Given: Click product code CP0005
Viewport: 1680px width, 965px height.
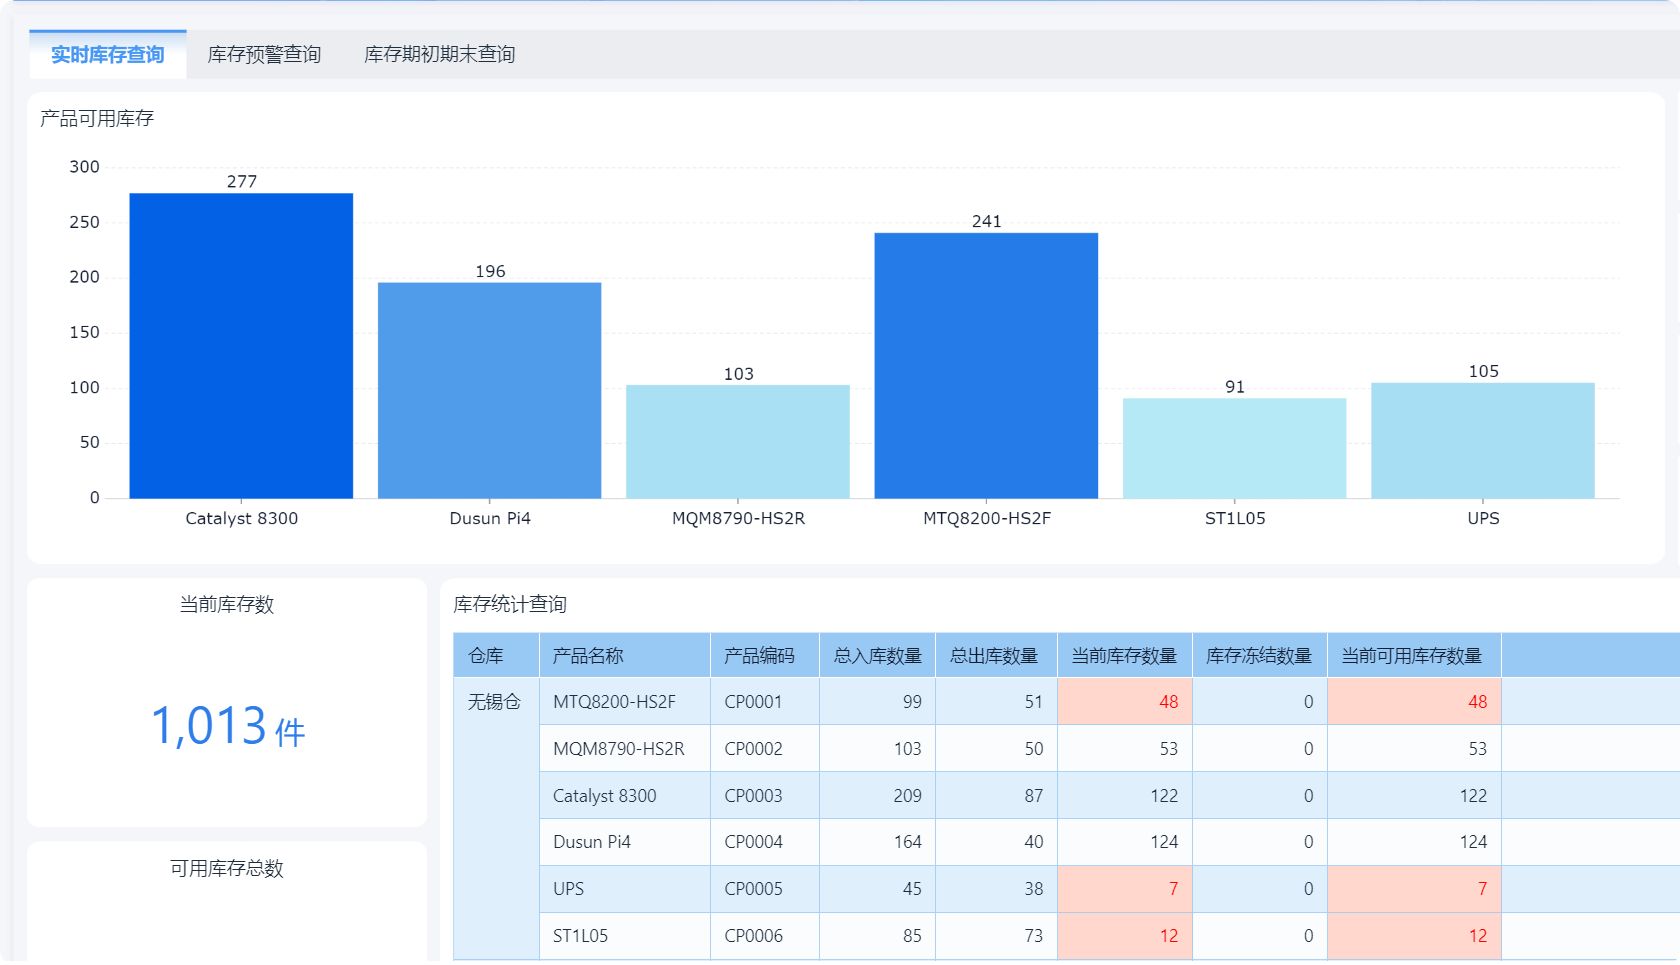Looking at the screenshot, I should (x=753, y=889).
